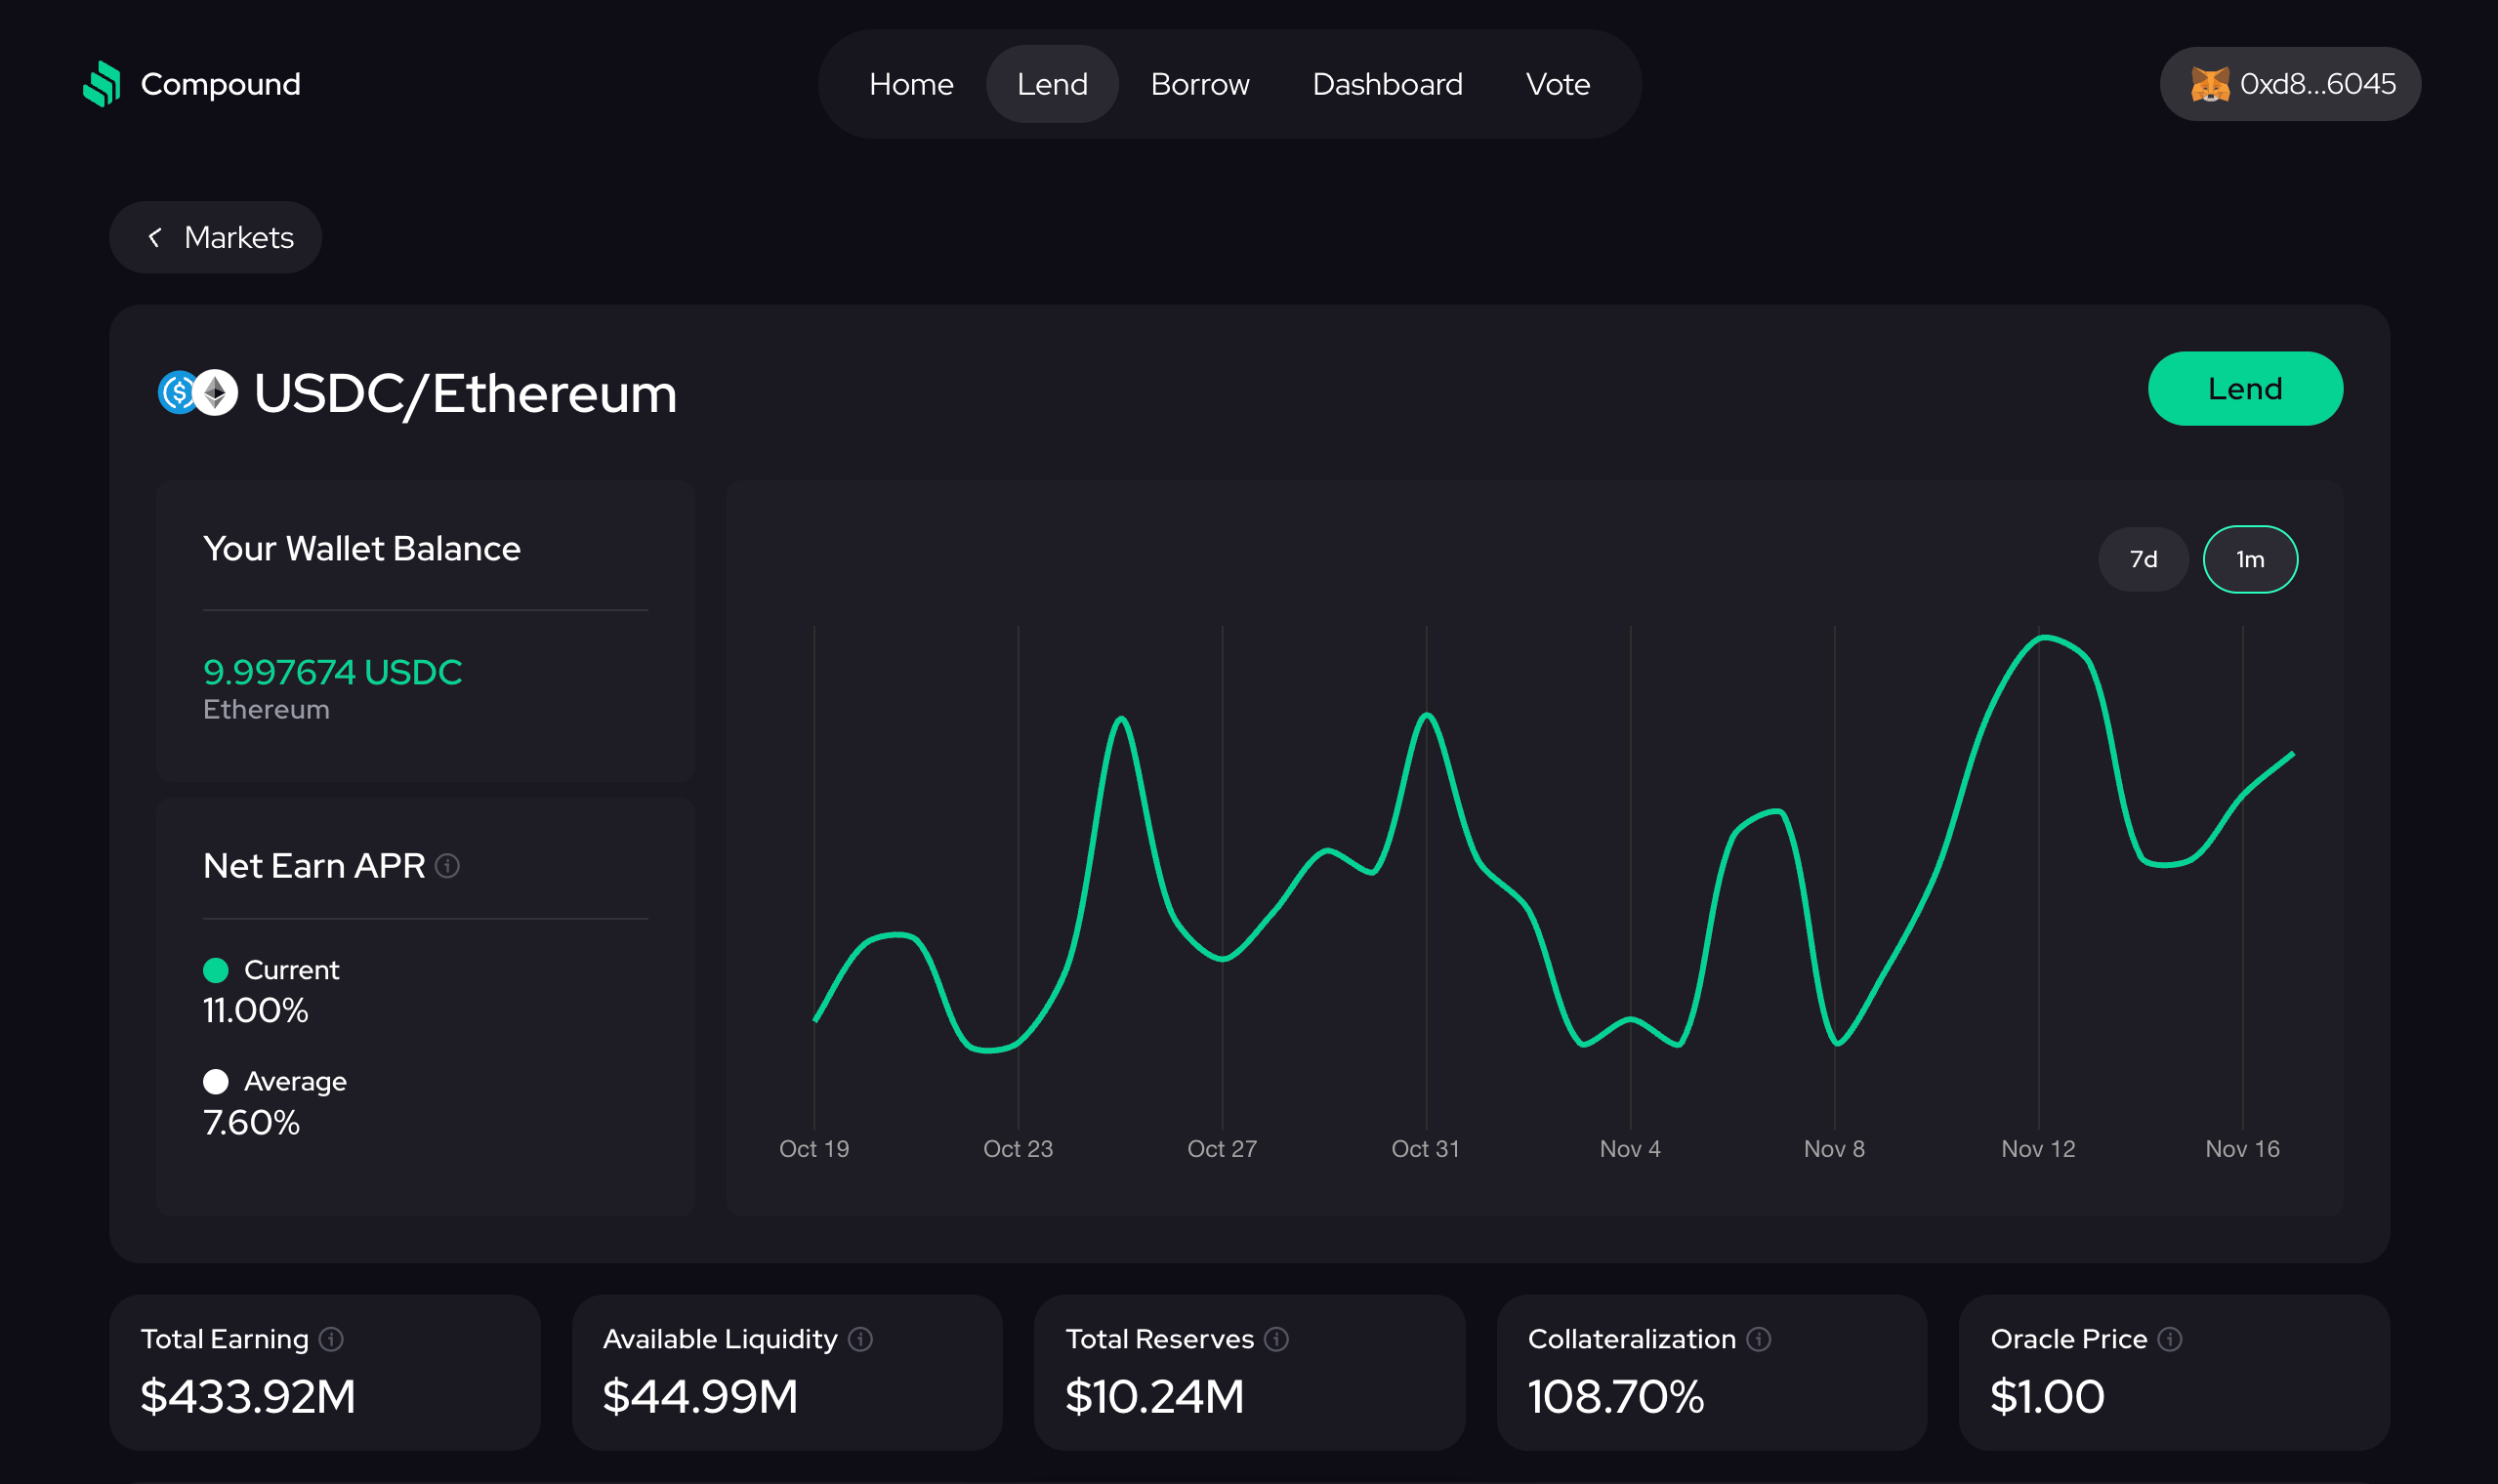Viewport: 2498px width, 1484px height.
Task: Click the USDC coin icon
Action: pos(178,392)
